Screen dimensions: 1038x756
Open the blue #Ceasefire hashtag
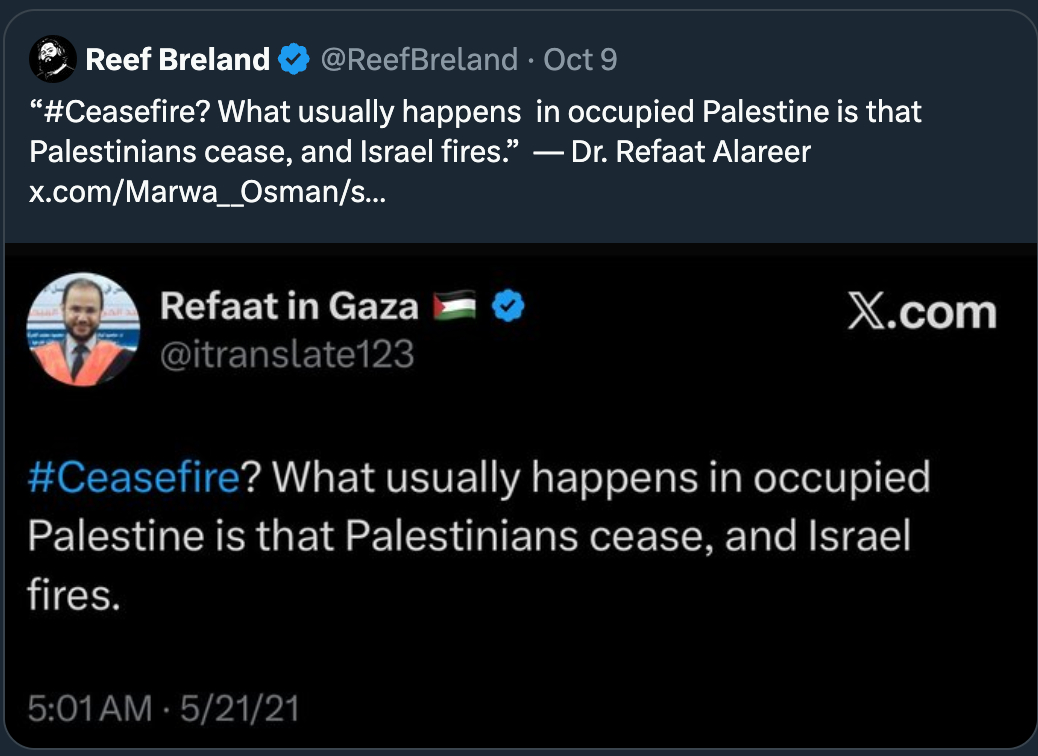(133, 478)
